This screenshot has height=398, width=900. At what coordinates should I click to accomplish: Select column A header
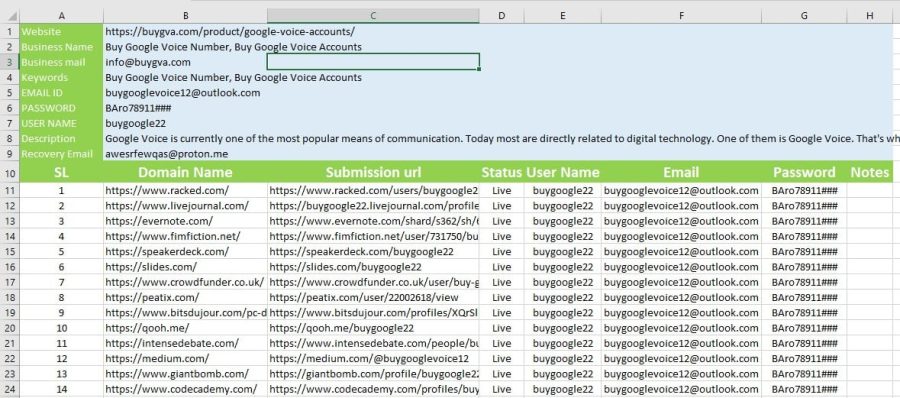click(61, 16)
